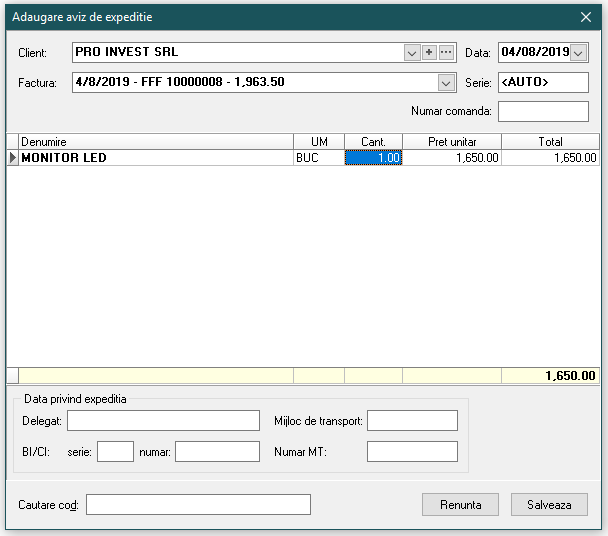Image resolution: width=608 pixels, height=536 pixels.
Task: Select the Cant. cell showing 1.00
Action: (373, 158)
